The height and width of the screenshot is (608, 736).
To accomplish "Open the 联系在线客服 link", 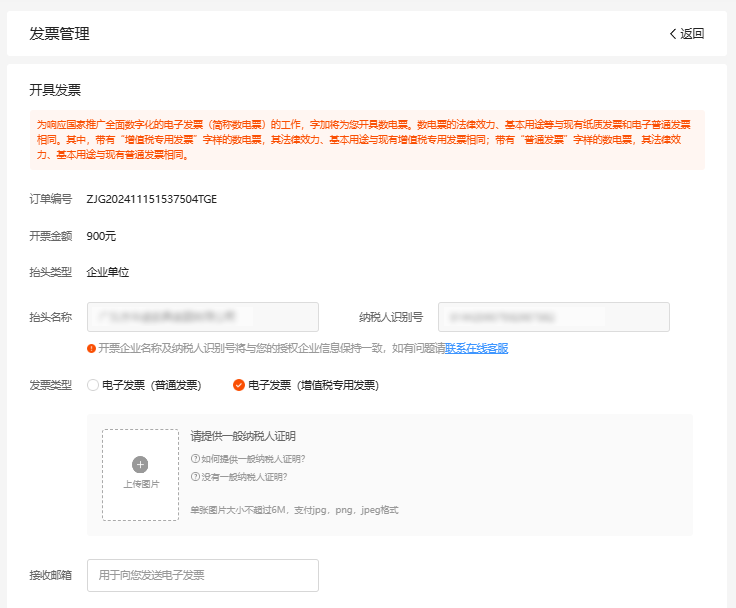I will pos(476,348).
